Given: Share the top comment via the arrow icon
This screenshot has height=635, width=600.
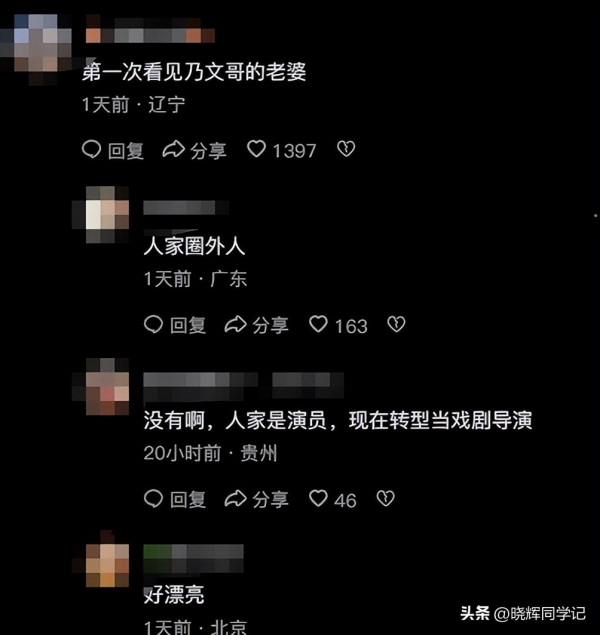Looking at the screenshot, I should (174, 149).
